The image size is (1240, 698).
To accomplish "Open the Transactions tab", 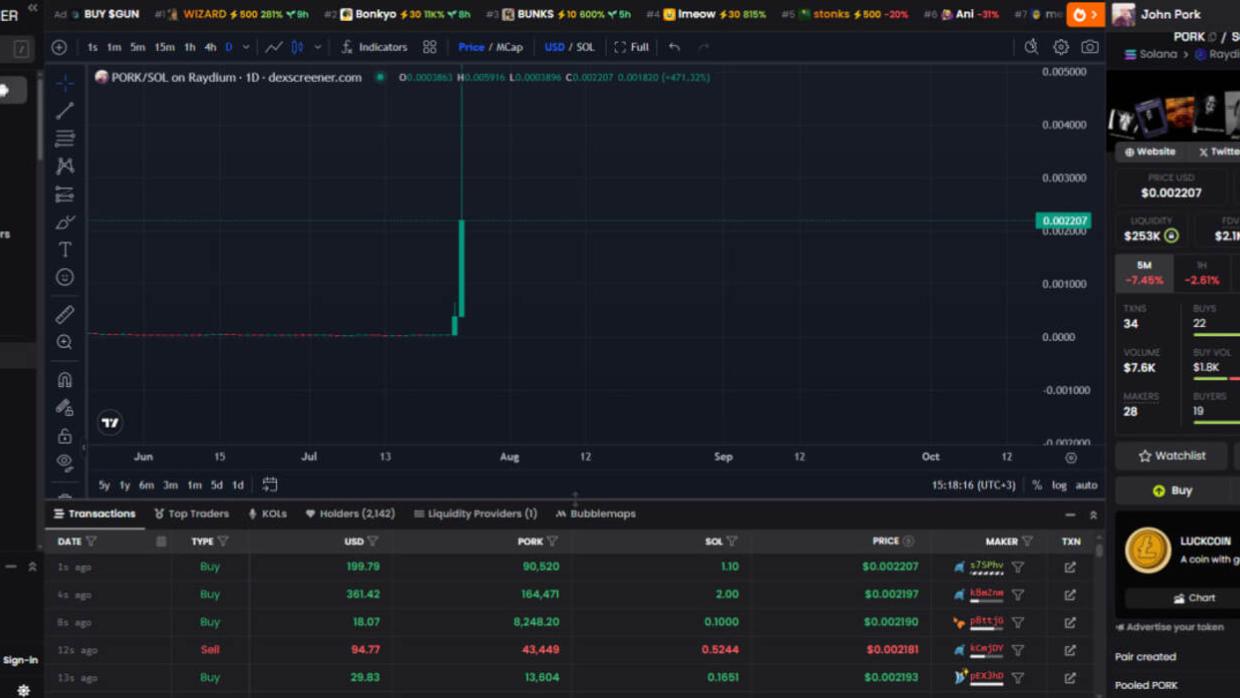I will [94, 514].
